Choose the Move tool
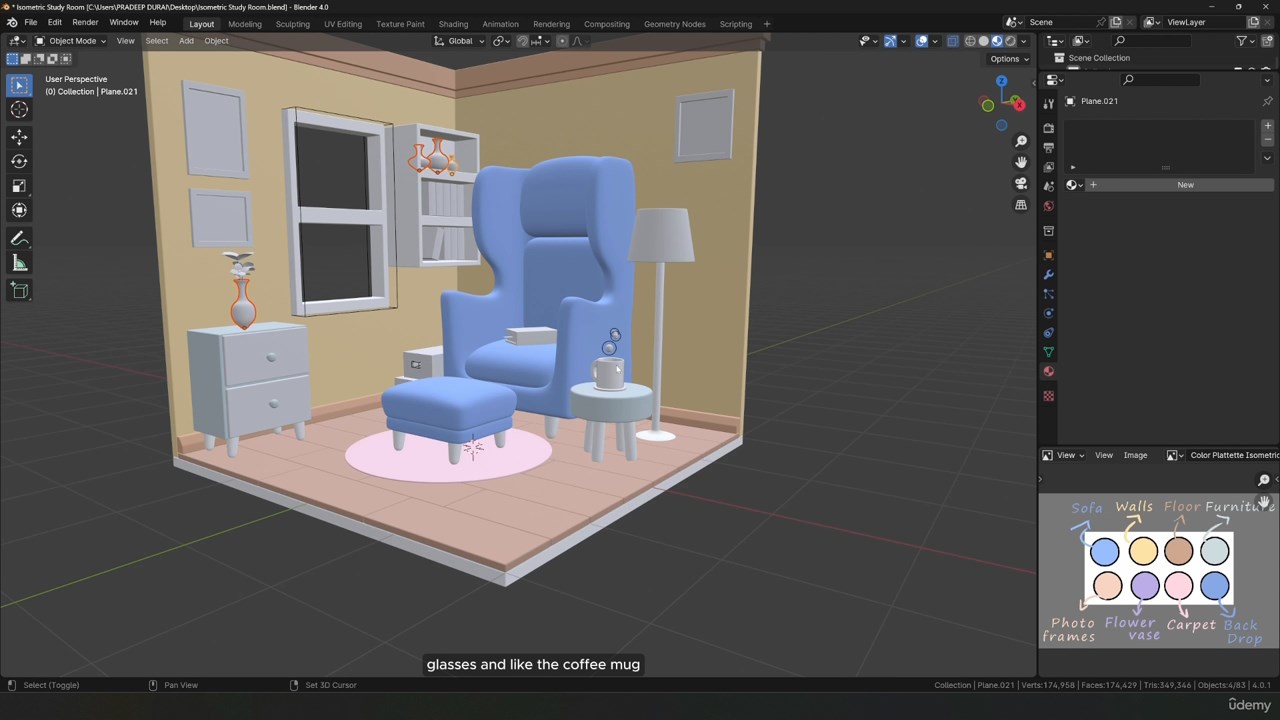 pyautogui.click(x=19, y=137)
